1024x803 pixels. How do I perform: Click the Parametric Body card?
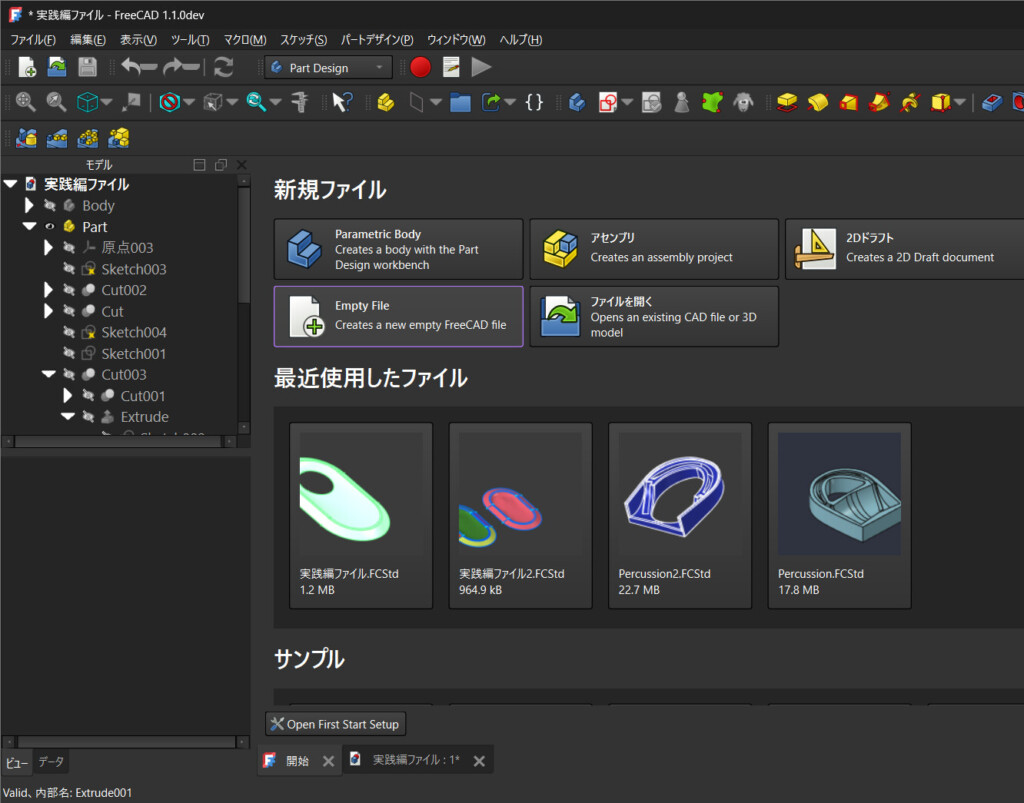coord(398,249)
